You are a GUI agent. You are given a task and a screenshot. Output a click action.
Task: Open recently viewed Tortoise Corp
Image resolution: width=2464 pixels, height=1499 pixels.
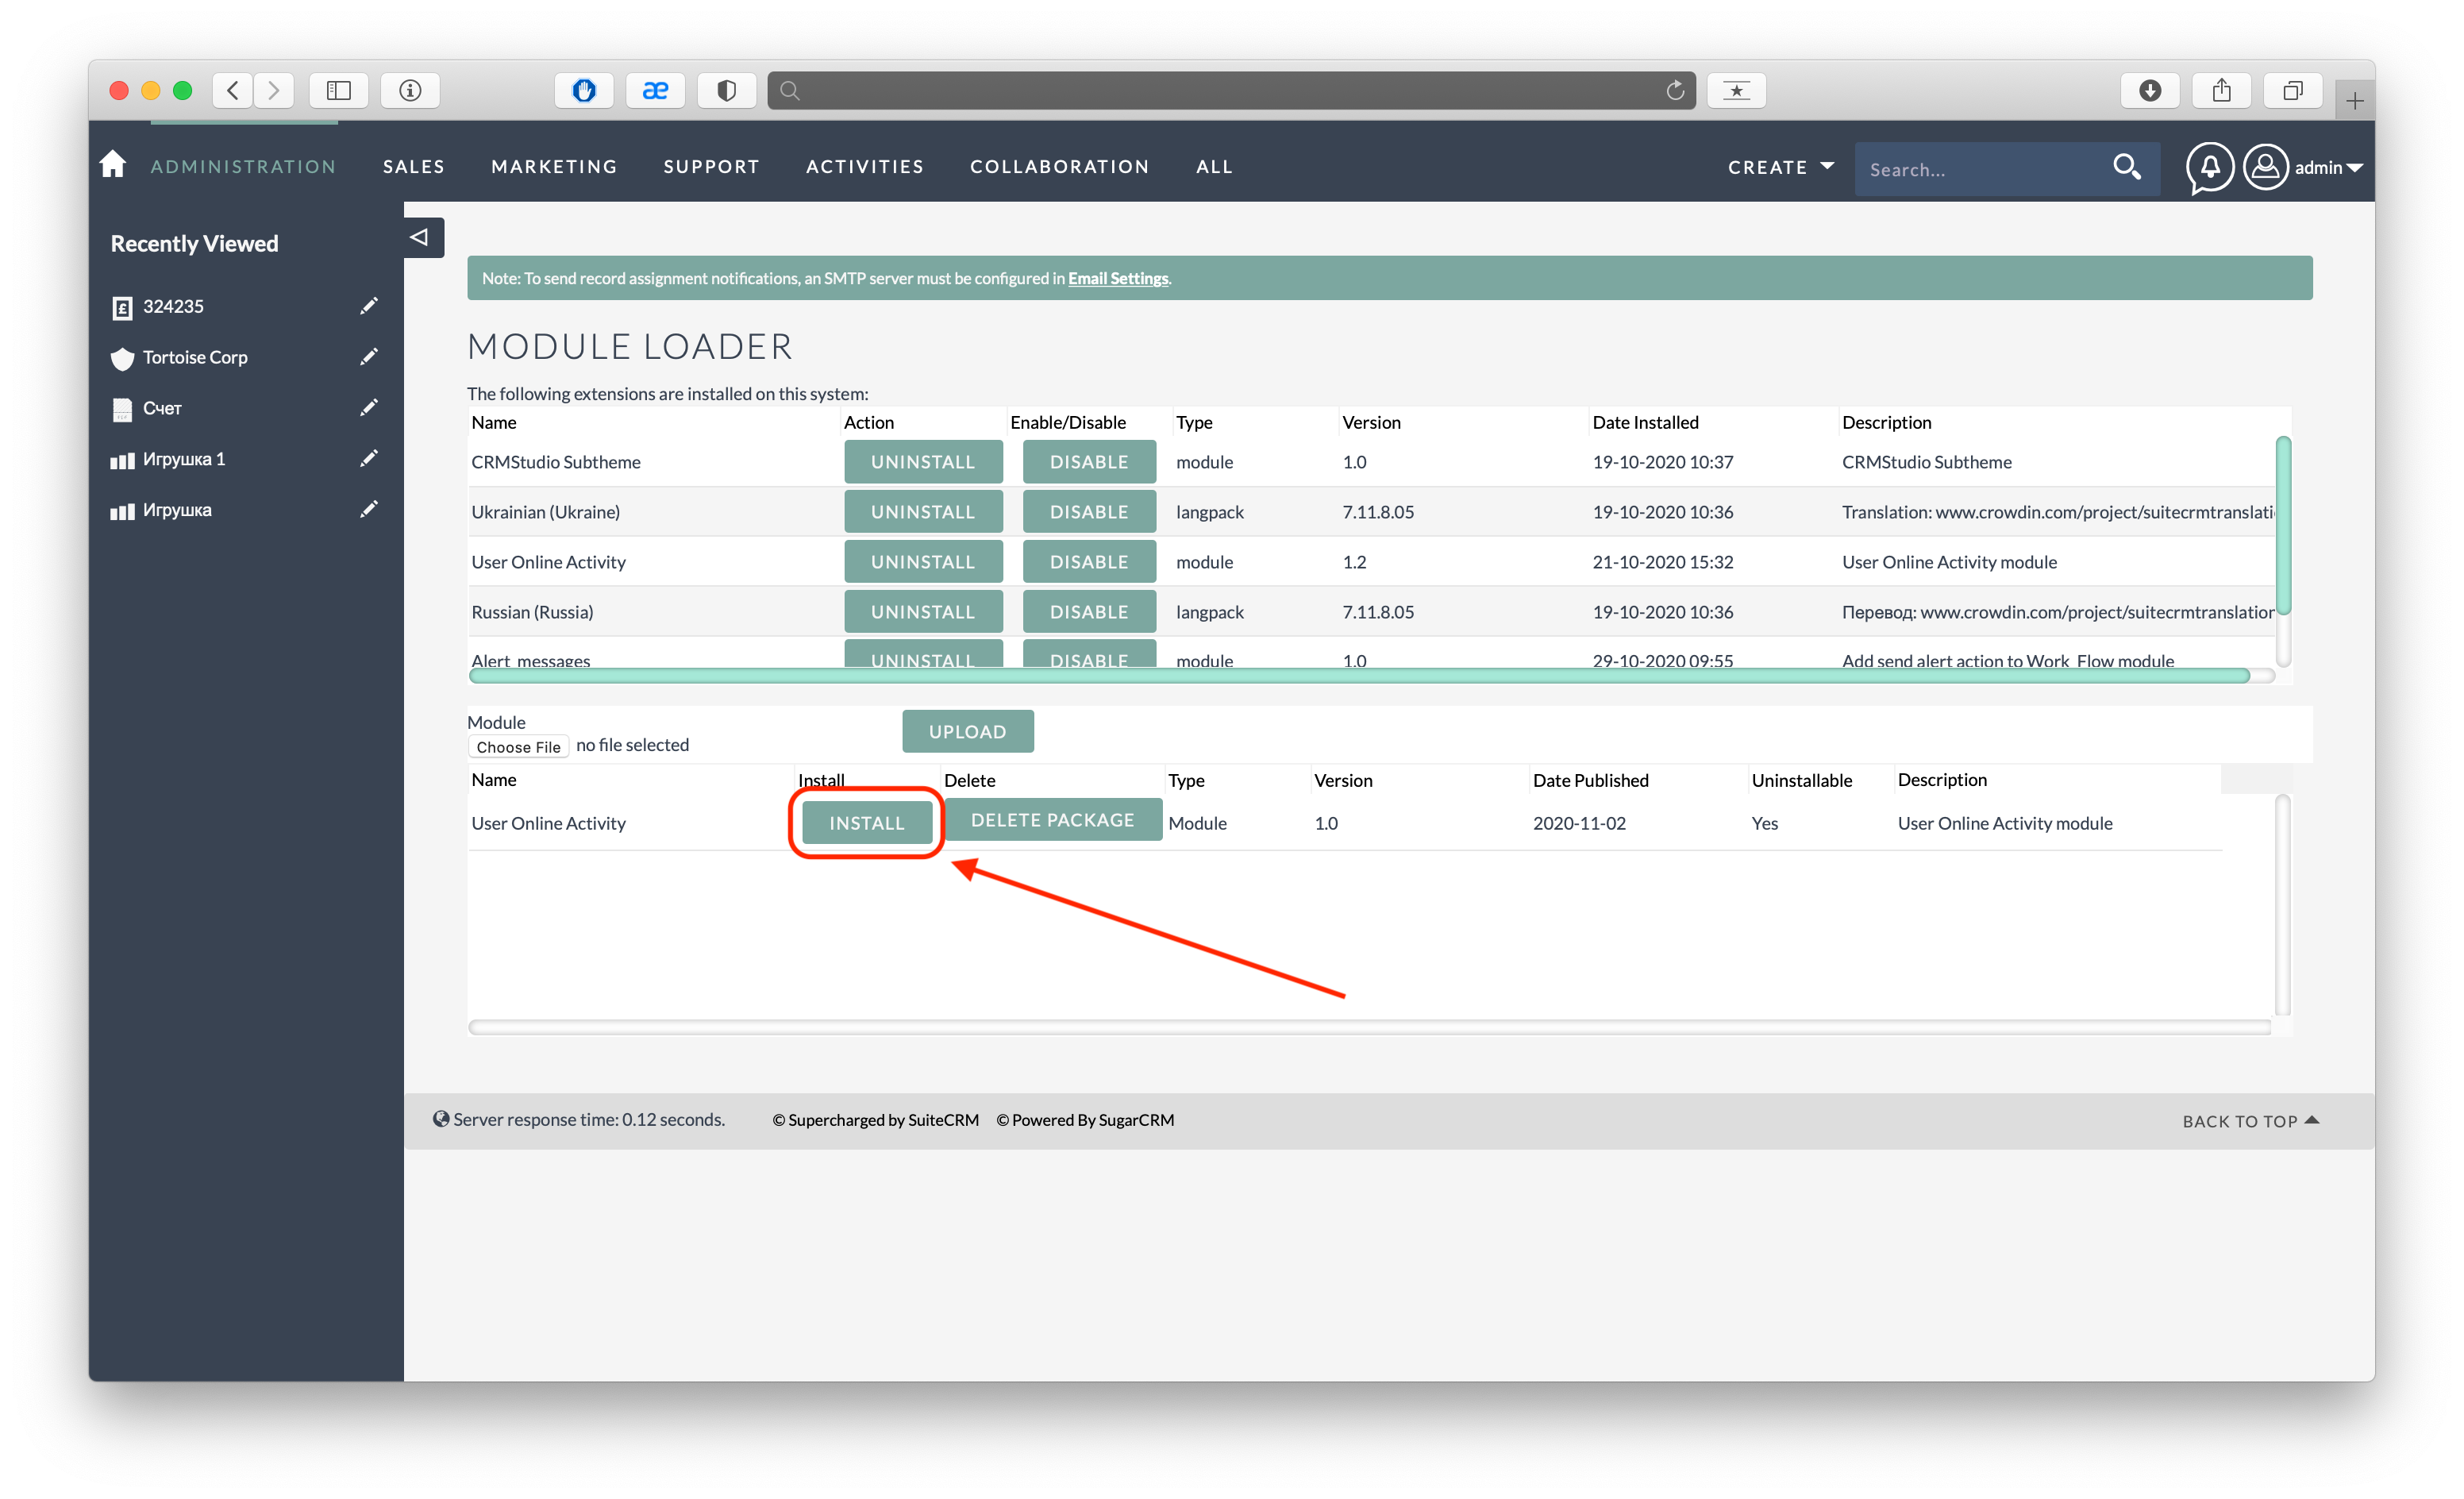(x=195, y=357)
